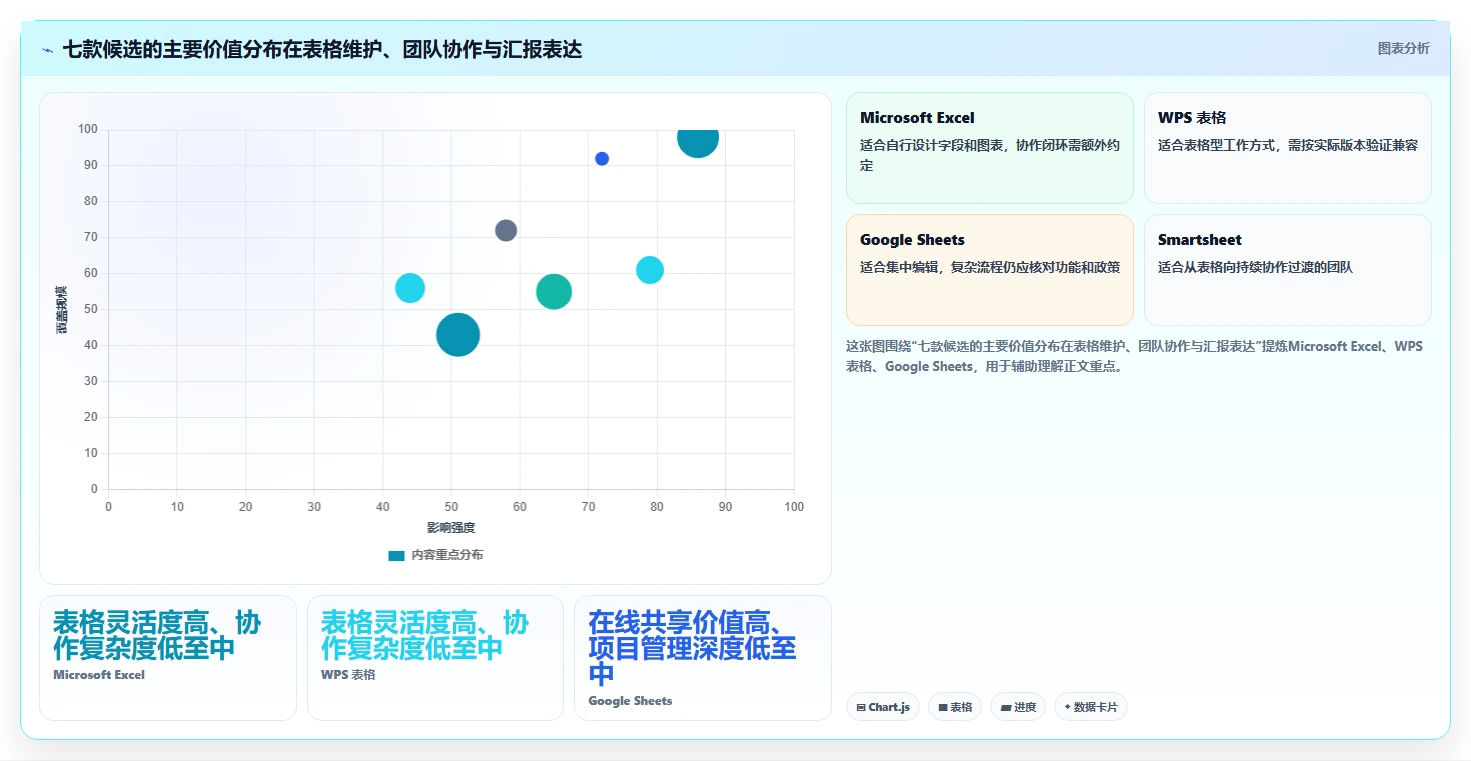Click the 数据卡片 tag chip
This screenshot has height=761, width=1471.
point(1091,707)
